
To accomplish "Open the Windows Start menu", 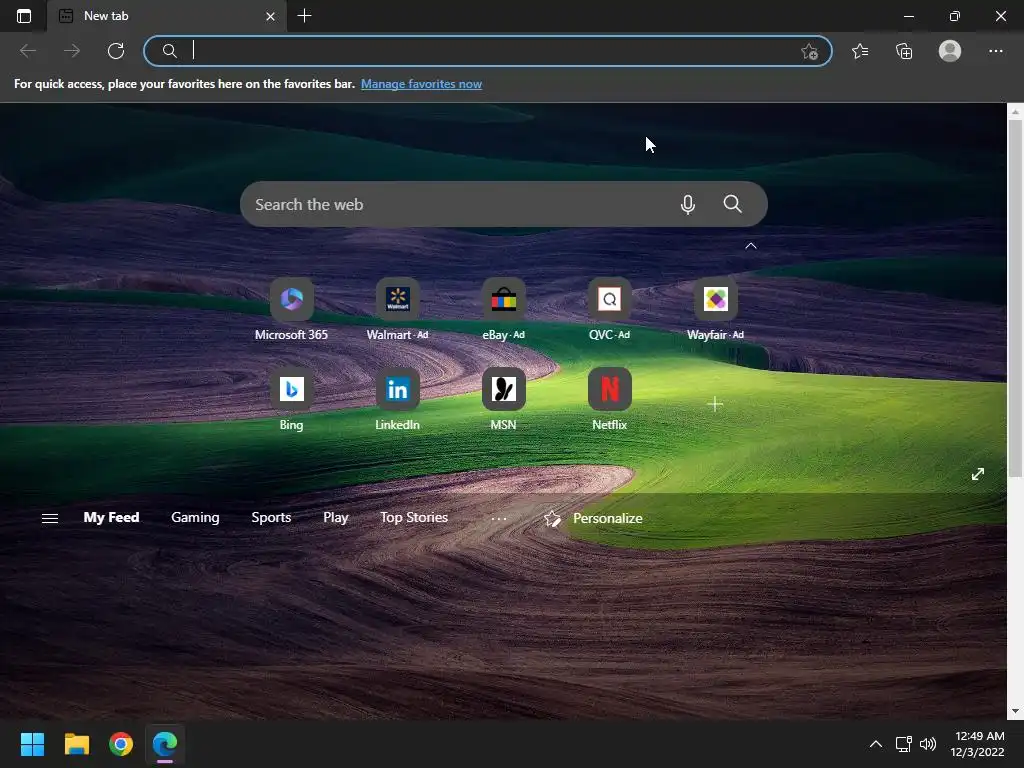I will pyautogui.click(x=32, y=744).
